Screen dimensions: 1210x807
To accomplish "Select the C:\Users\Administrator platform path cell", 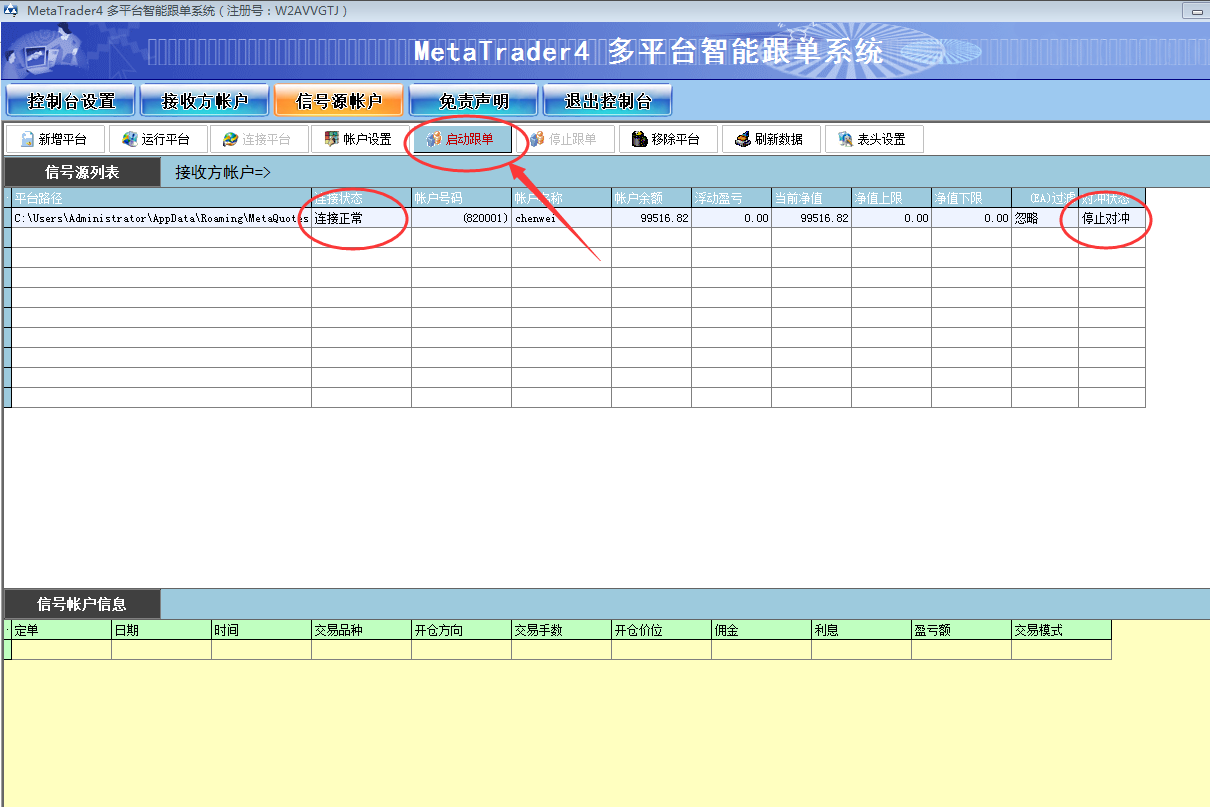I will click(161, 217).
